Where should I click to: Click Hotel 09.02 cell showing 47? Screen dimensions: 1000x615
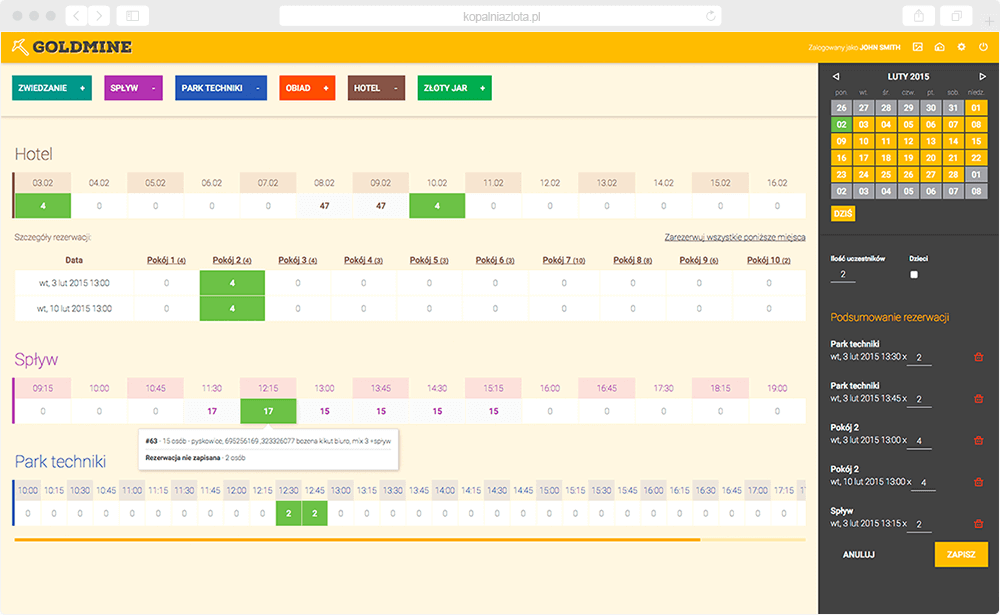381,206
